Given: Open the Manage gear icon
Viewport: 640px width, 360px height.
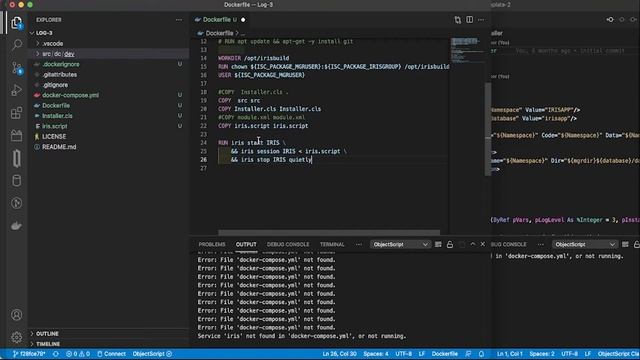Looking at the screenshot, I should pyautogui.click(x=16, y=337).
